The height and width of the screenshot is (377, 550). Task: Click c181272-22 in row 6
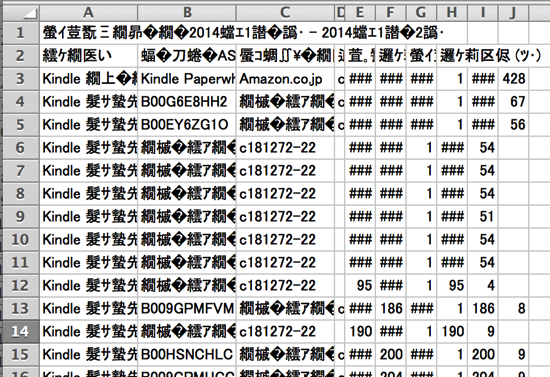tap(285, 148)
